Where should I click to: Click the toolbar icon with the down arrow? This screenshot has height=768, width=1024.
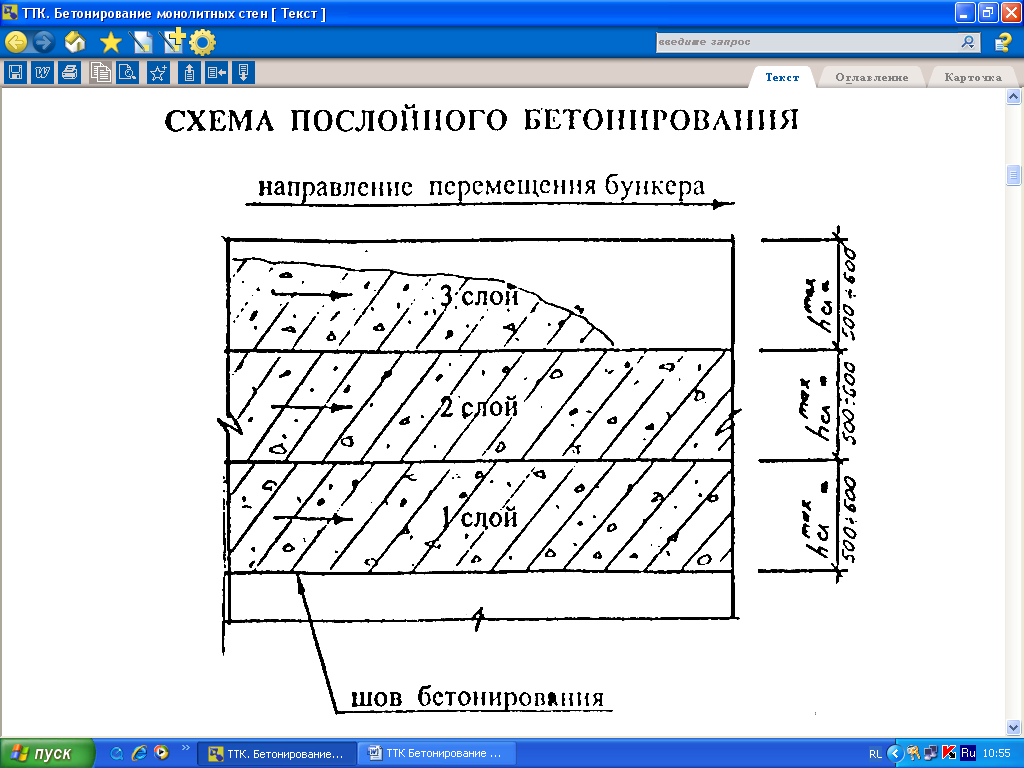point(243,72)
